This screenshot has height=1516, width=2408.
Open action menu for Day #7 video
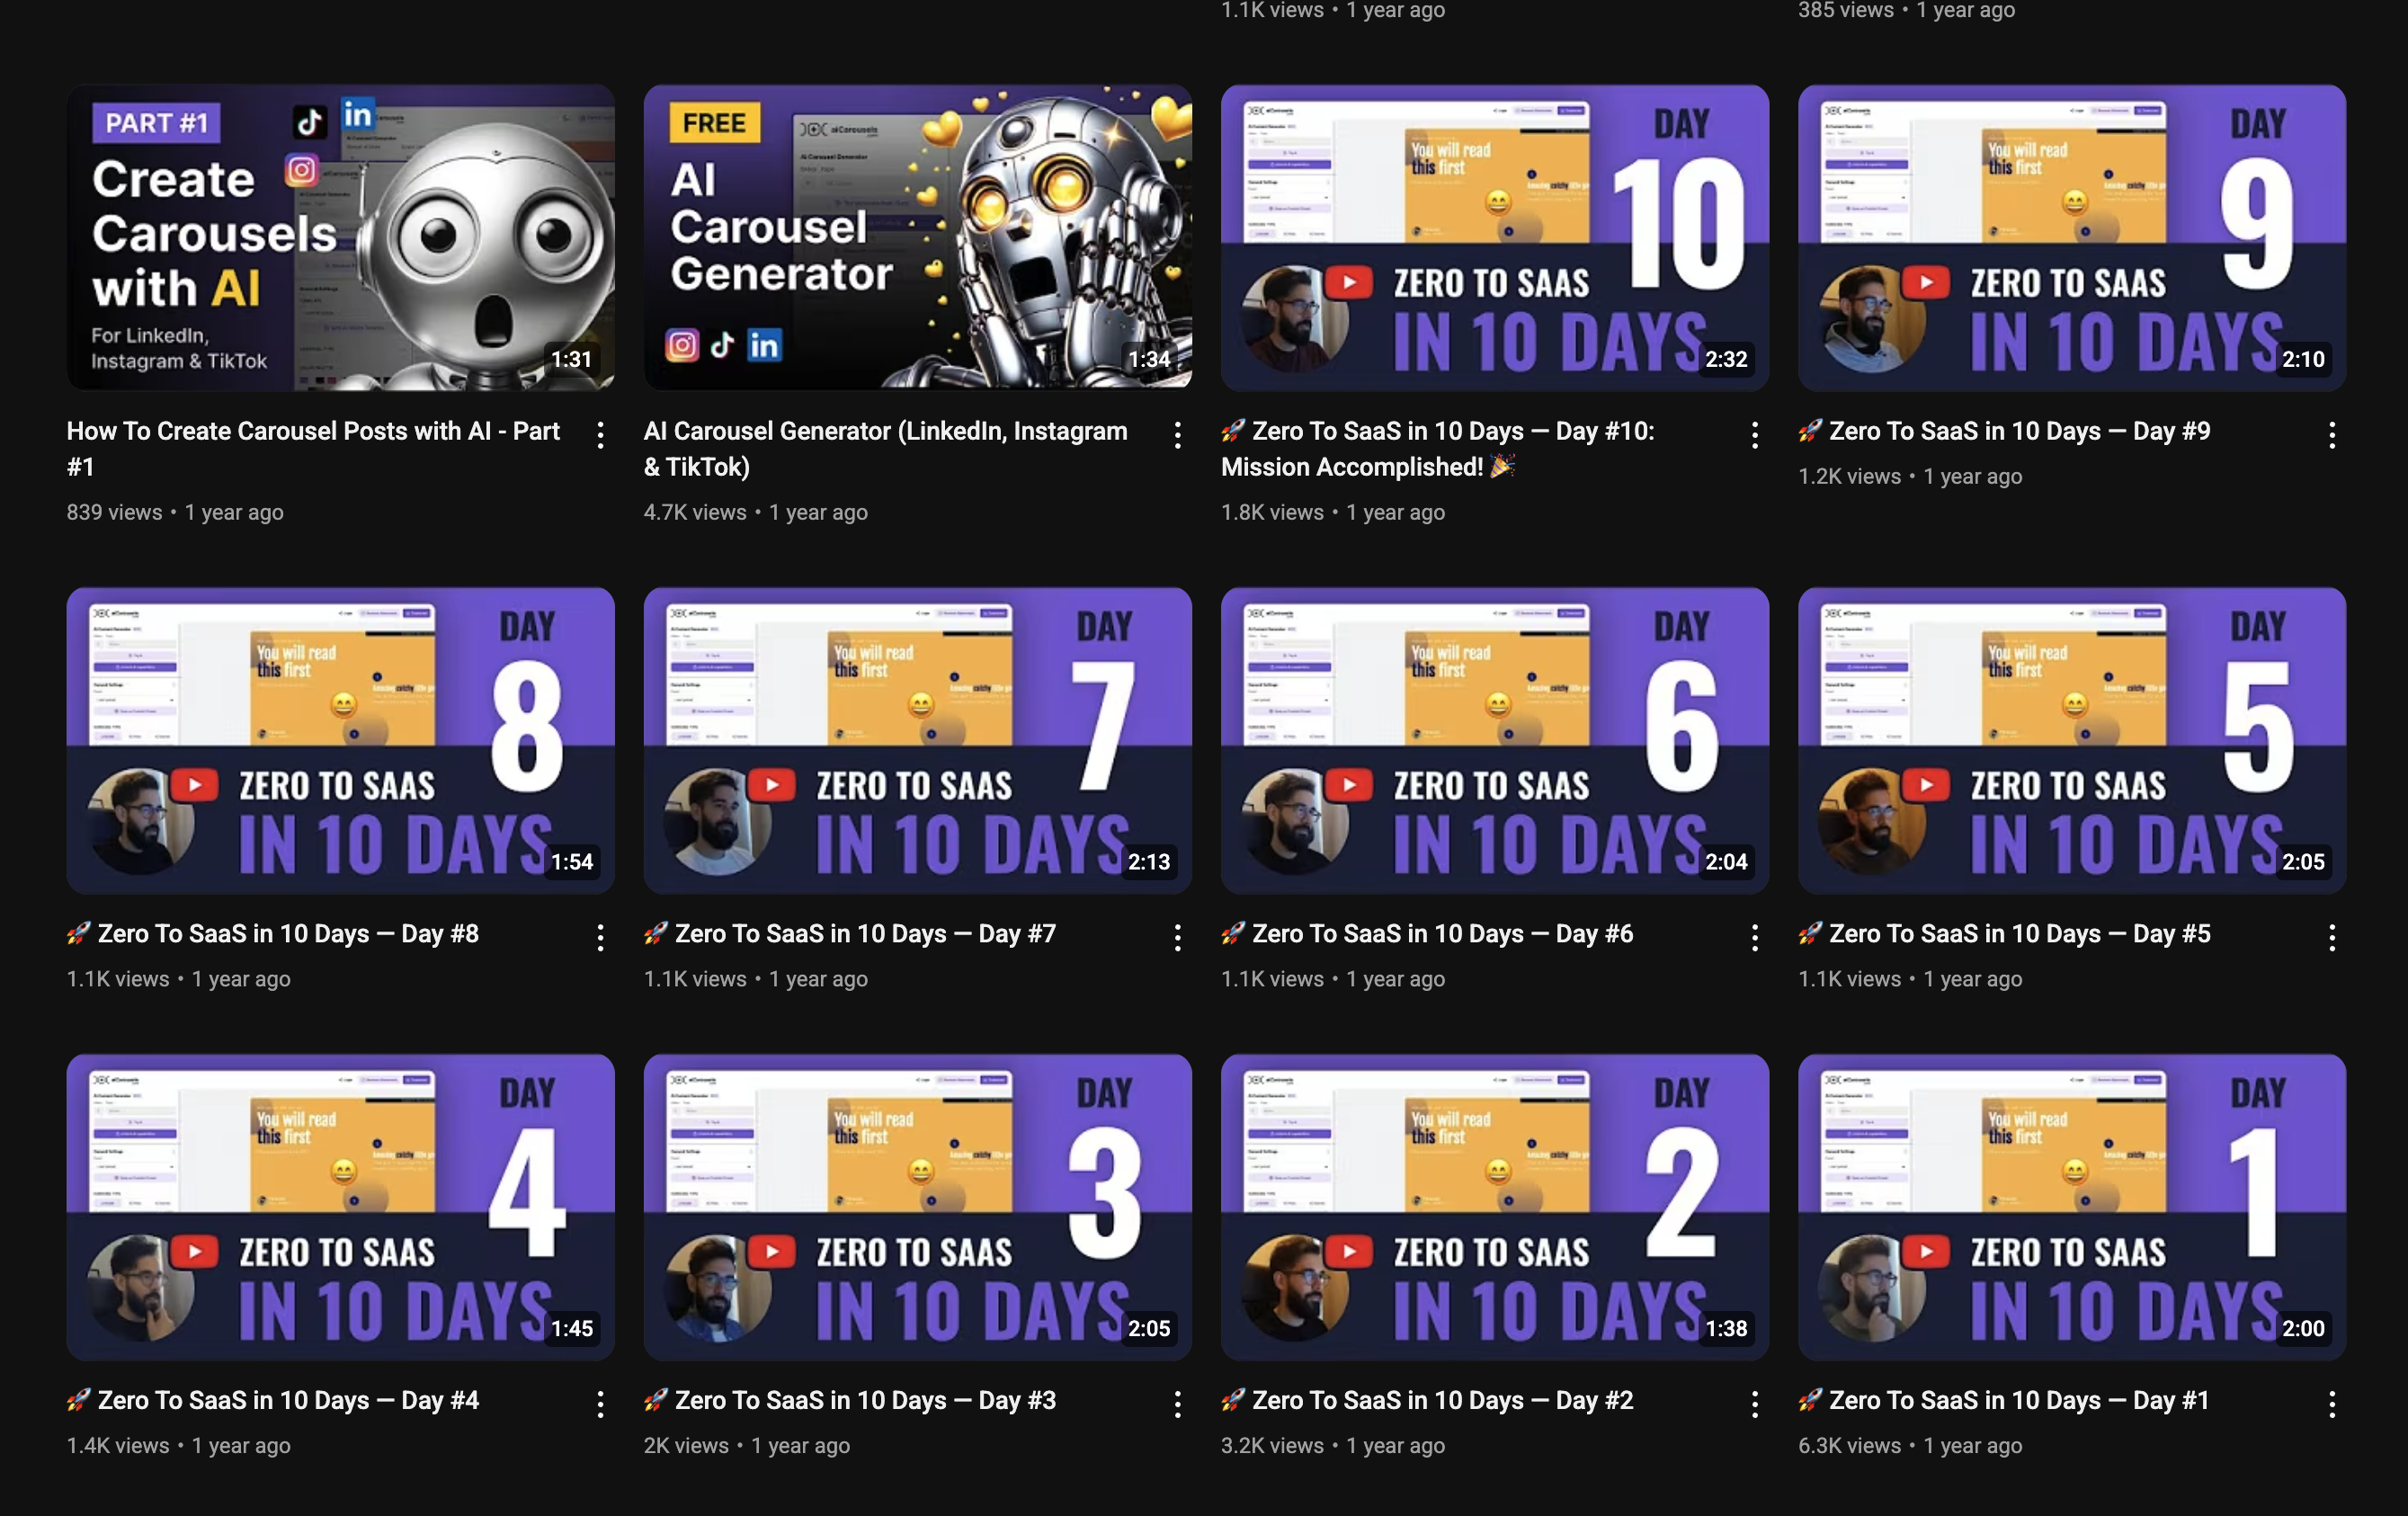click(1177, 937)
